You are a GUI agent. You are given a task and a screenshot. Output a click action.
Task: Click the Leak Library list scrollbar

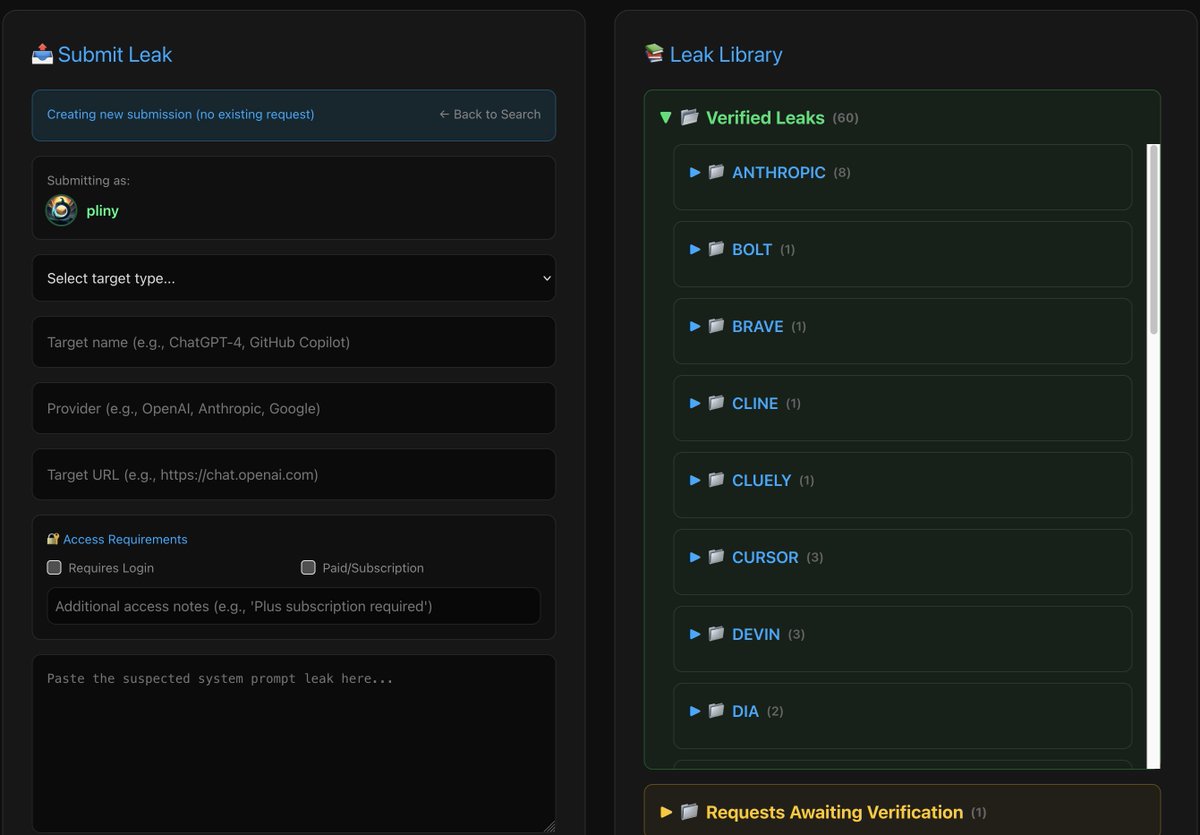1154,240
